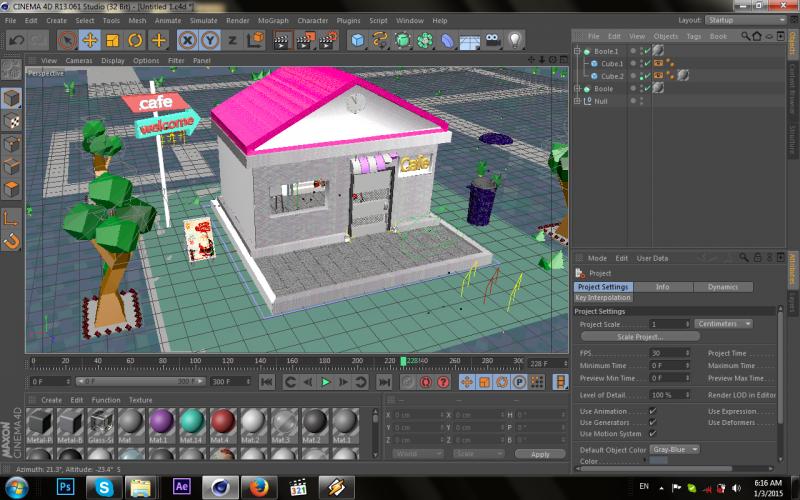This screenshot has height=500, width=800.
Task: Open the MoGraph menu
Action: [274, 20]
